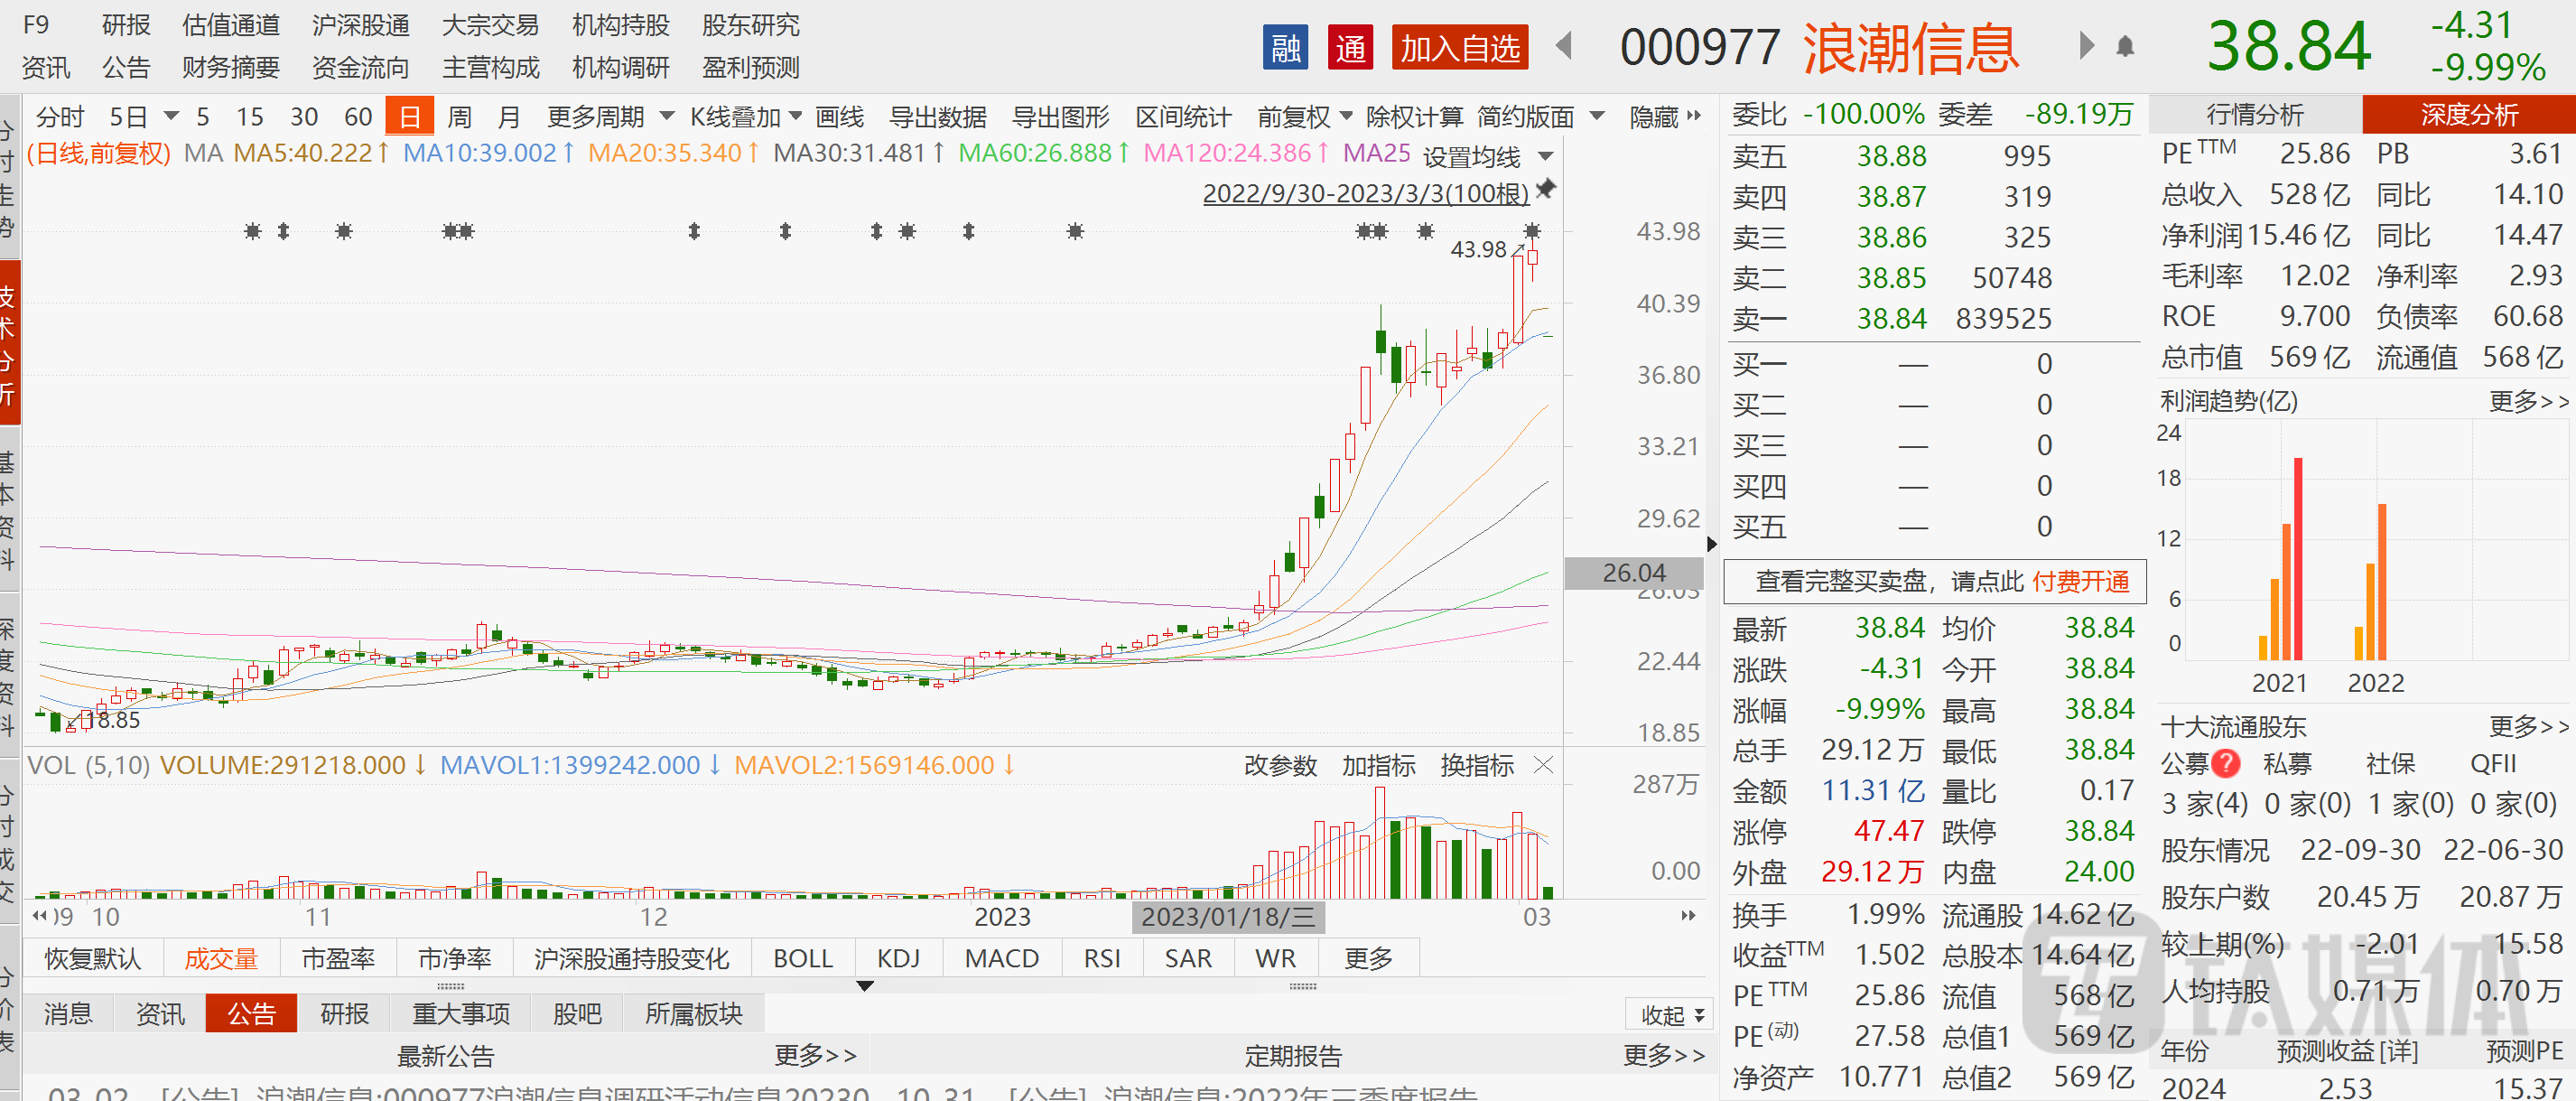Switch chart to 周 weekly period

click(x=459, y=117)
